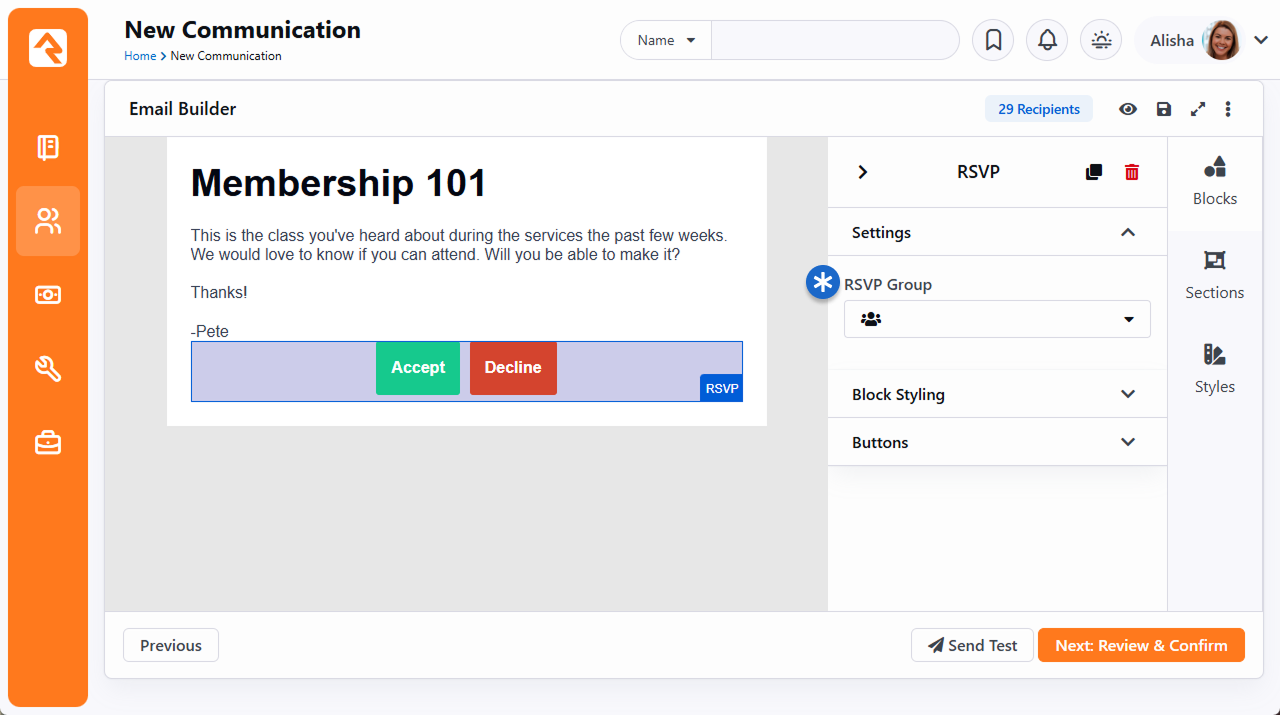Switch to the Blocks tab
Image resolution: width=1280 pixels, height=715 pixels.
pyautogui.click(x=1214, y=180)
